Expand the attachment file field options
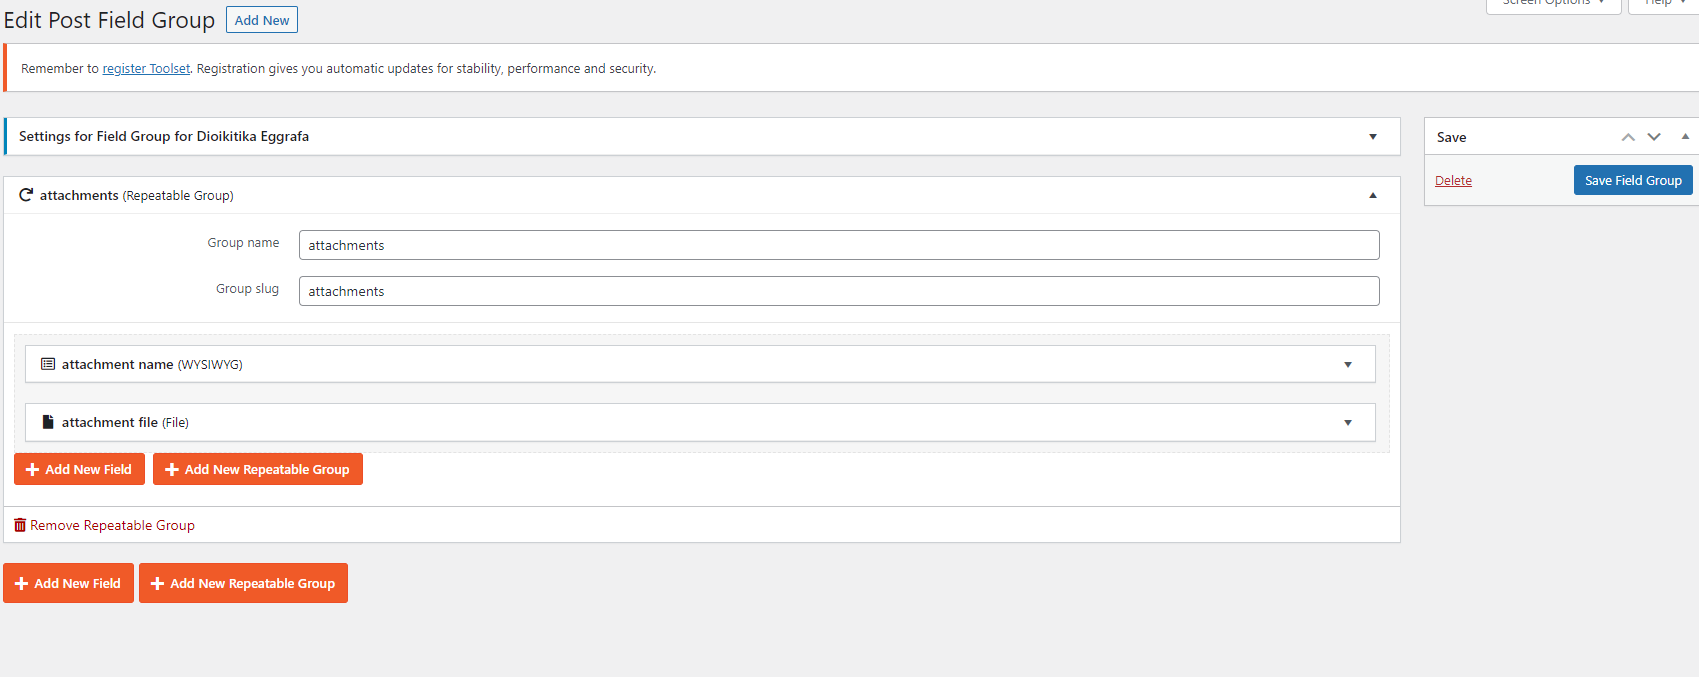Viewport: 1699px width, 677px height. click(x=1348, y=423)
